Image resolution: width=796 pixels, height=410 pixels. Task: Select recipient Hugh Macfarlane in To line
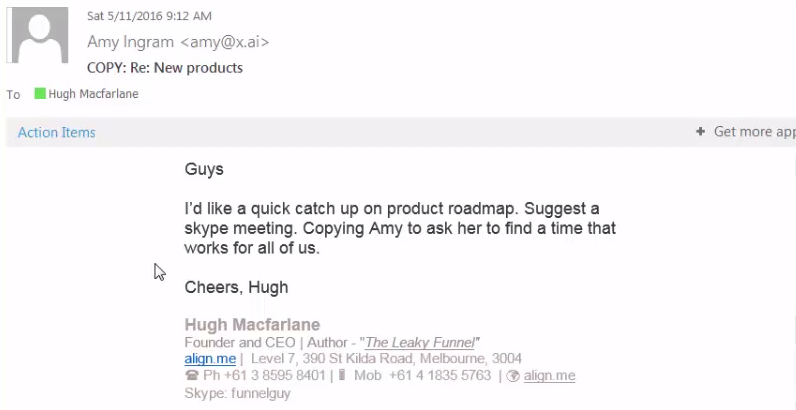click(x=94, y=94)
